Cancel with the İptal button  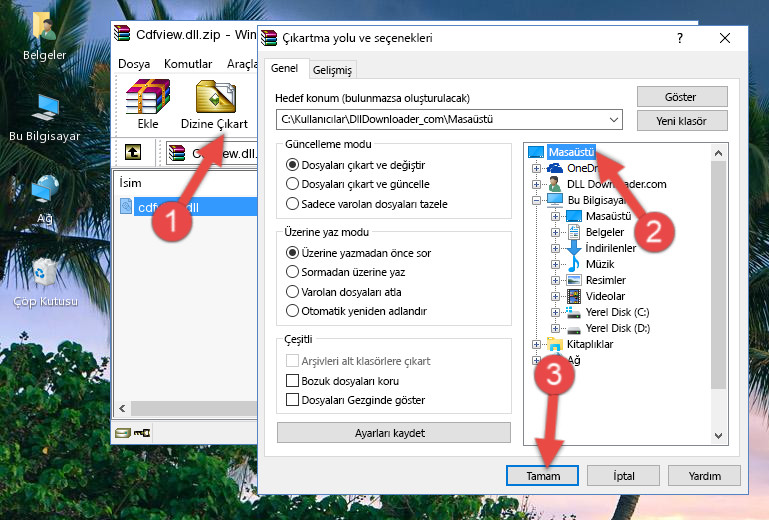(x=623, y=475)
